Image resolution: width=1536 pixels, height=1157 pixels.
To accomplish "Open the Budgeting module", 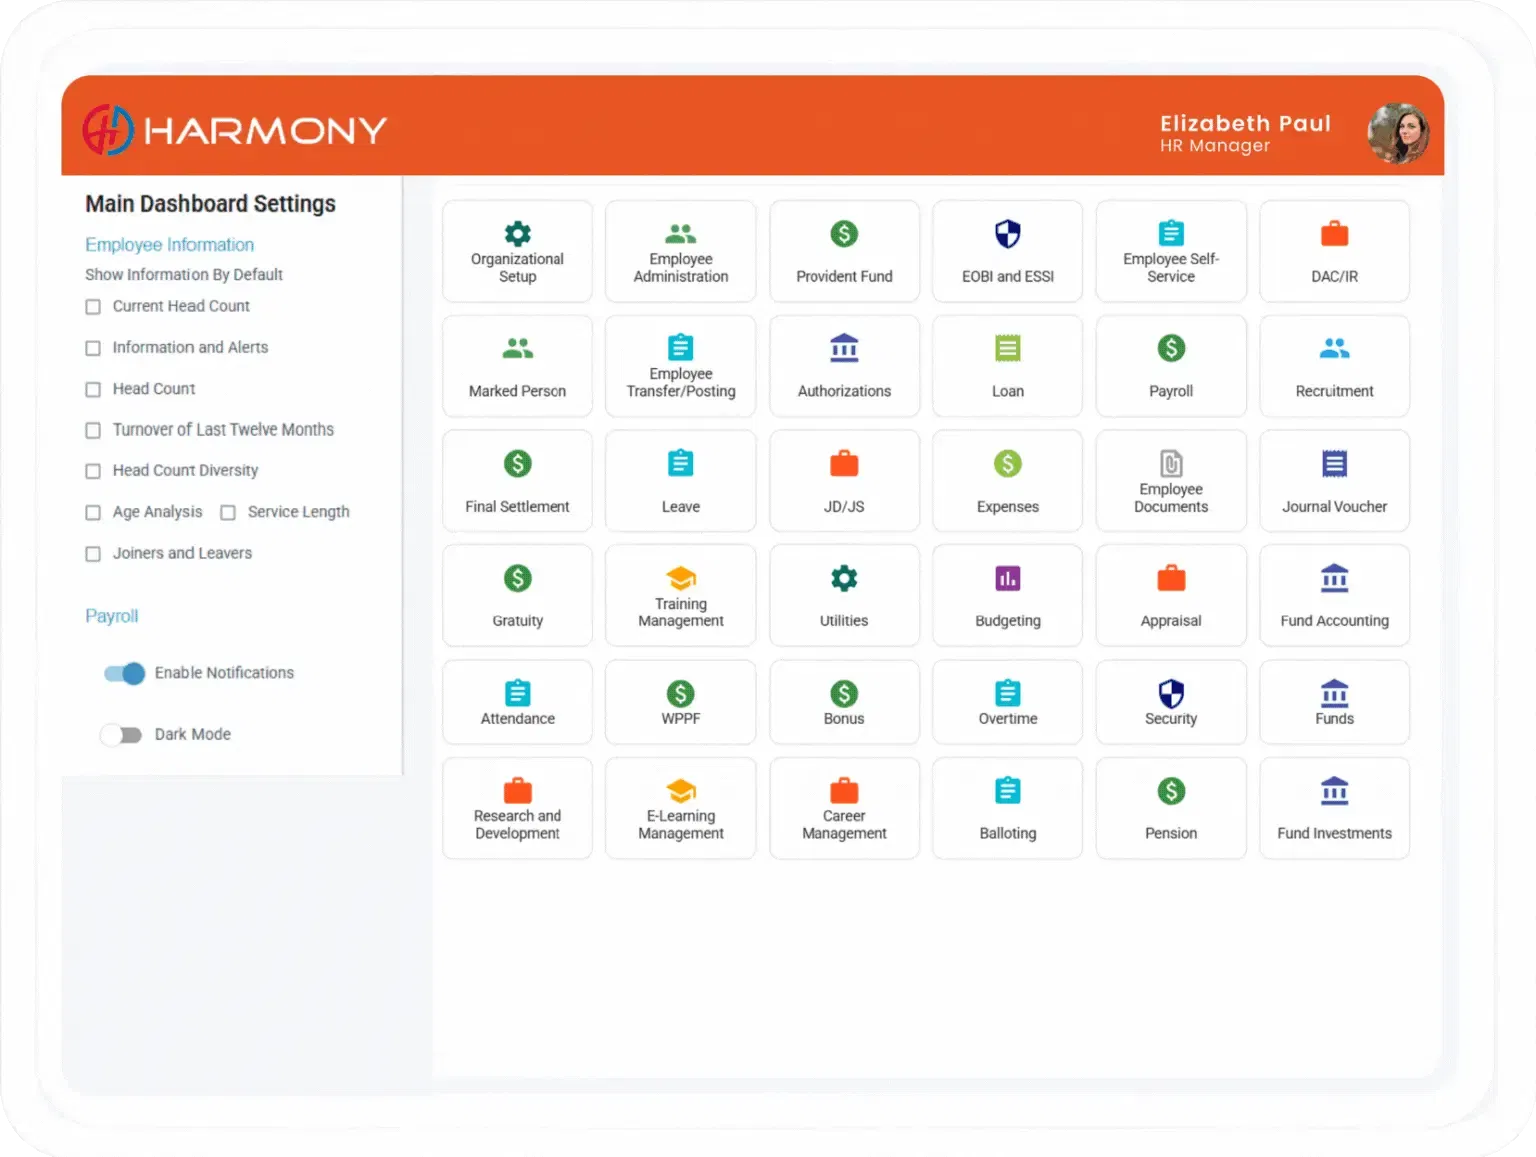I will click(x=1007, y=596).
